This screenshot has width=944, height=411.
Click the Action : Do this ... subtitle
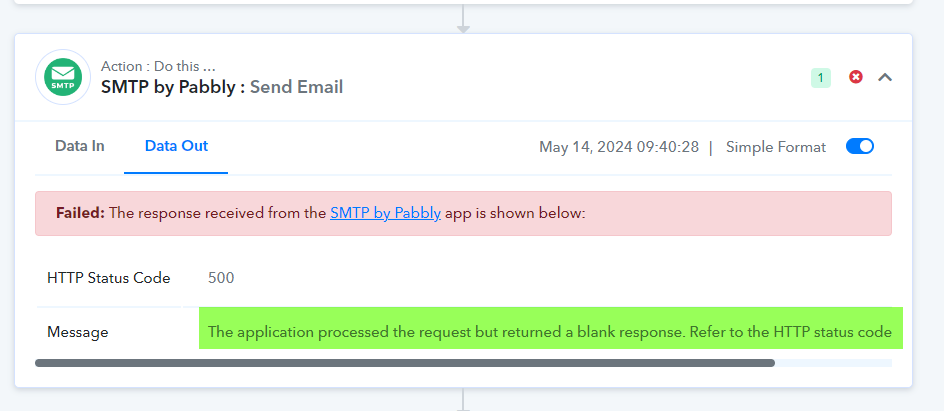[158, 66]
